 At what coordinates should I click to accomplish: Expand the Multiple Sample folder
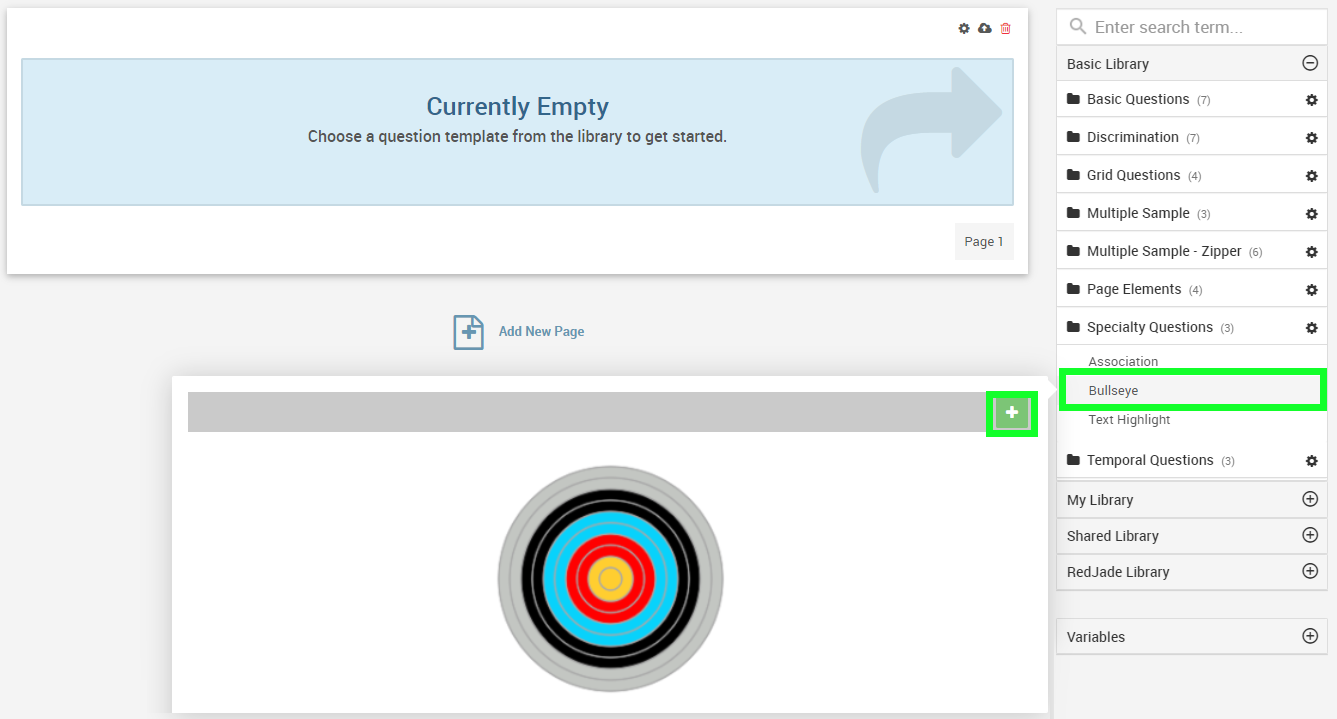point(1192,213)
